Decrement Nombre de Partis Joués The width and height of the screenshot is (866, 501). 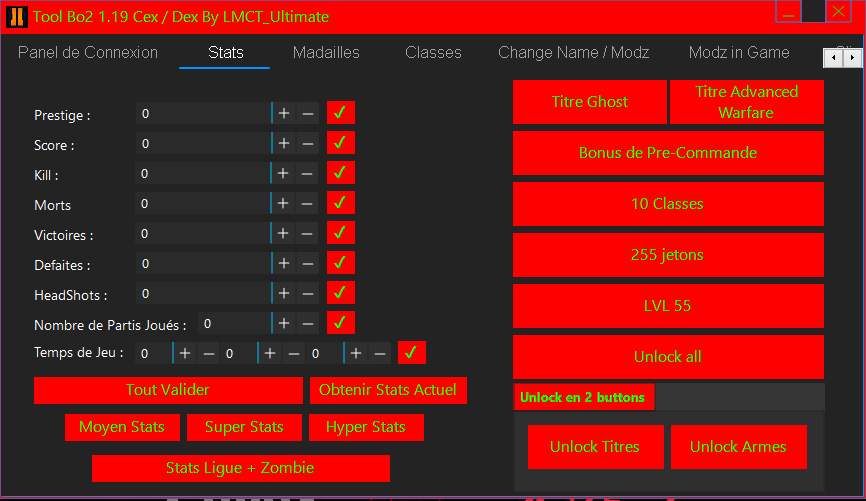point(308,323)
